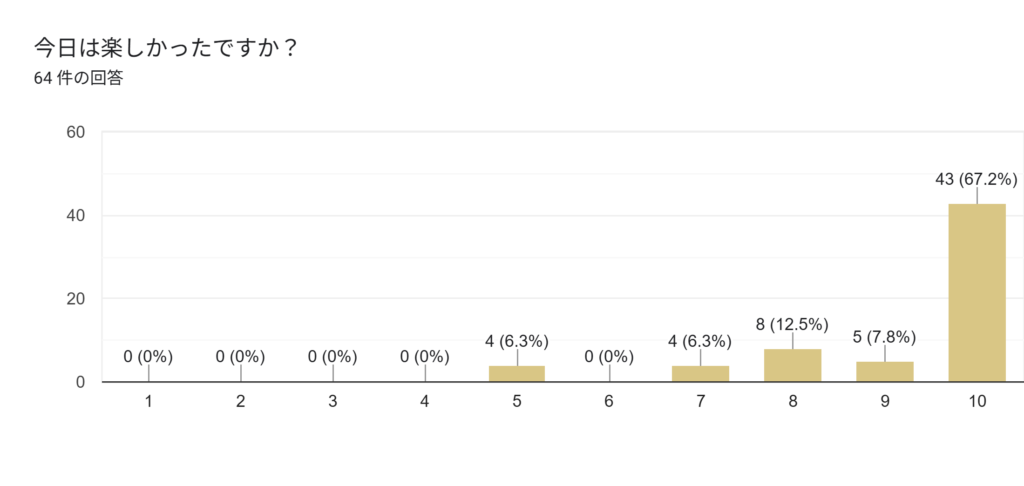Select the "64 件の回答" response count text
Screen dimensions: 1024x486
78,78
